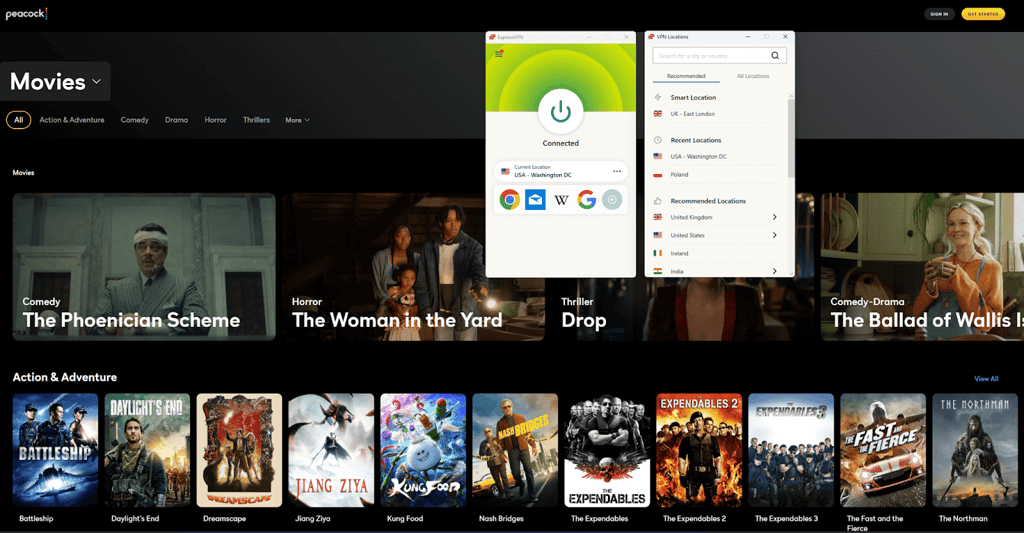Click the Recommended Locations thumbs-up icon
The image size is (1024, 533).
(658, 201)
